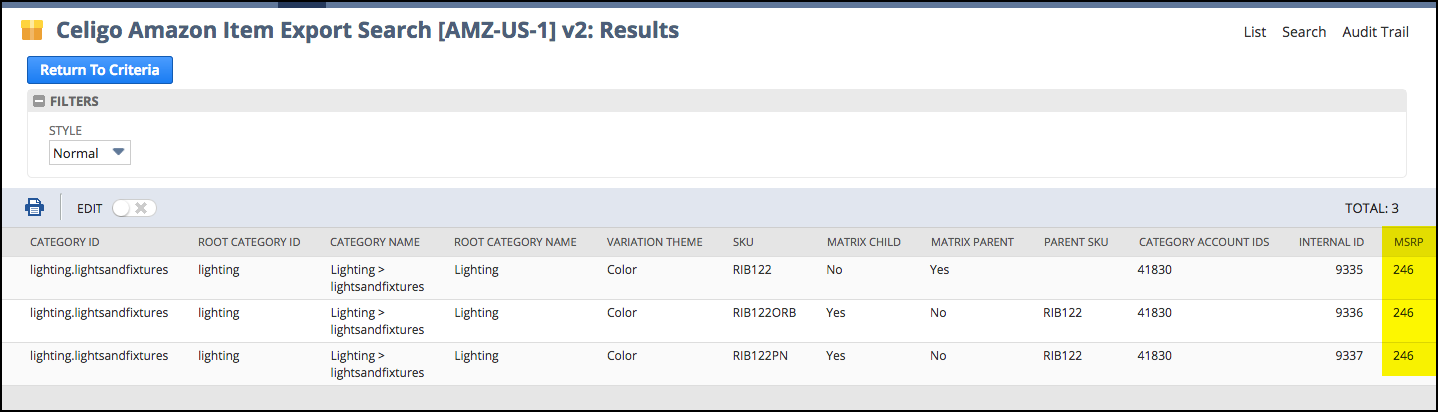Sort by the MSRP column header
Image resolution: width=1438 pixels, height=412 pixels.
[x=1408, y=242]
